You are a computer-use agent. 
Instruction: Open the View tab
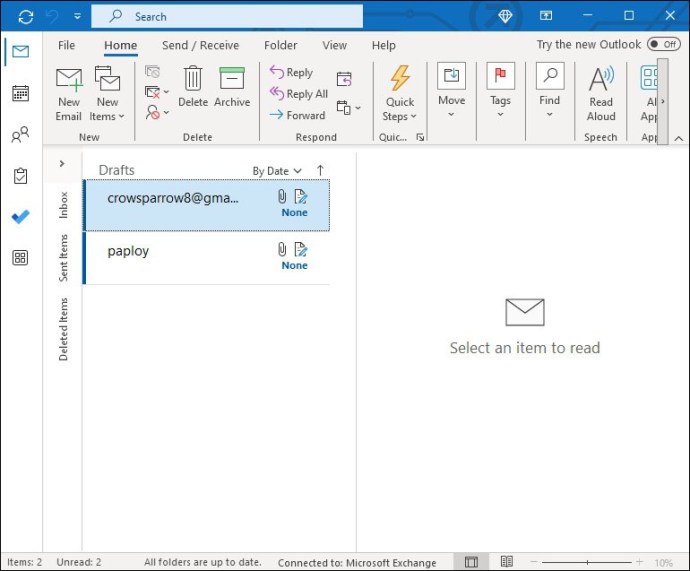tap(334, 45)
